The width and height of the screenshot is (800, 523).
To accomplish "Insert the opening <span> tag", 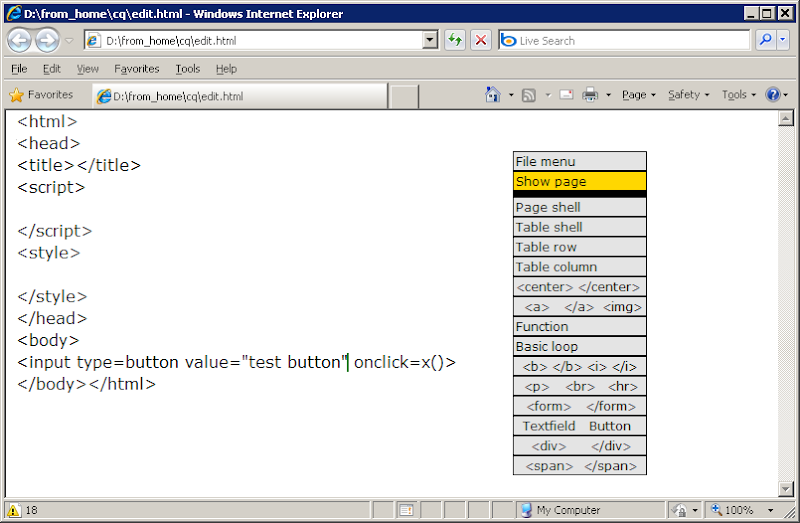I will click(549, 466).
